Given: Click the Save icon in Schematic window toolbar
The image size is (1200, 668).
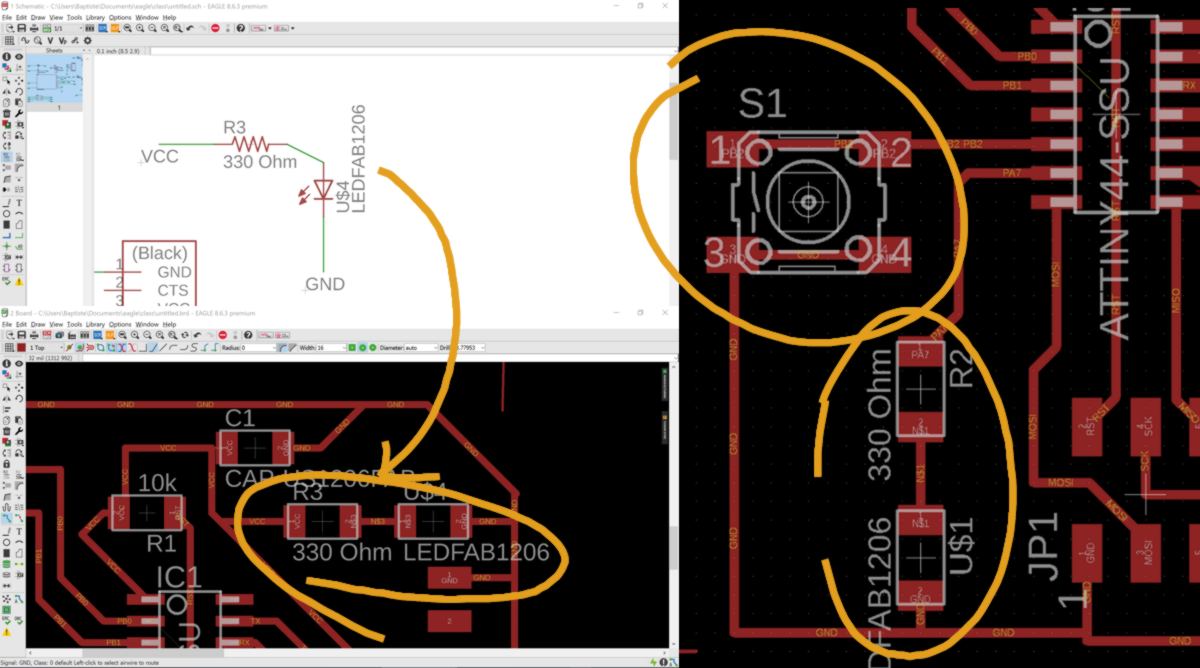Looking at the screenshot, I should coord(22,28).
